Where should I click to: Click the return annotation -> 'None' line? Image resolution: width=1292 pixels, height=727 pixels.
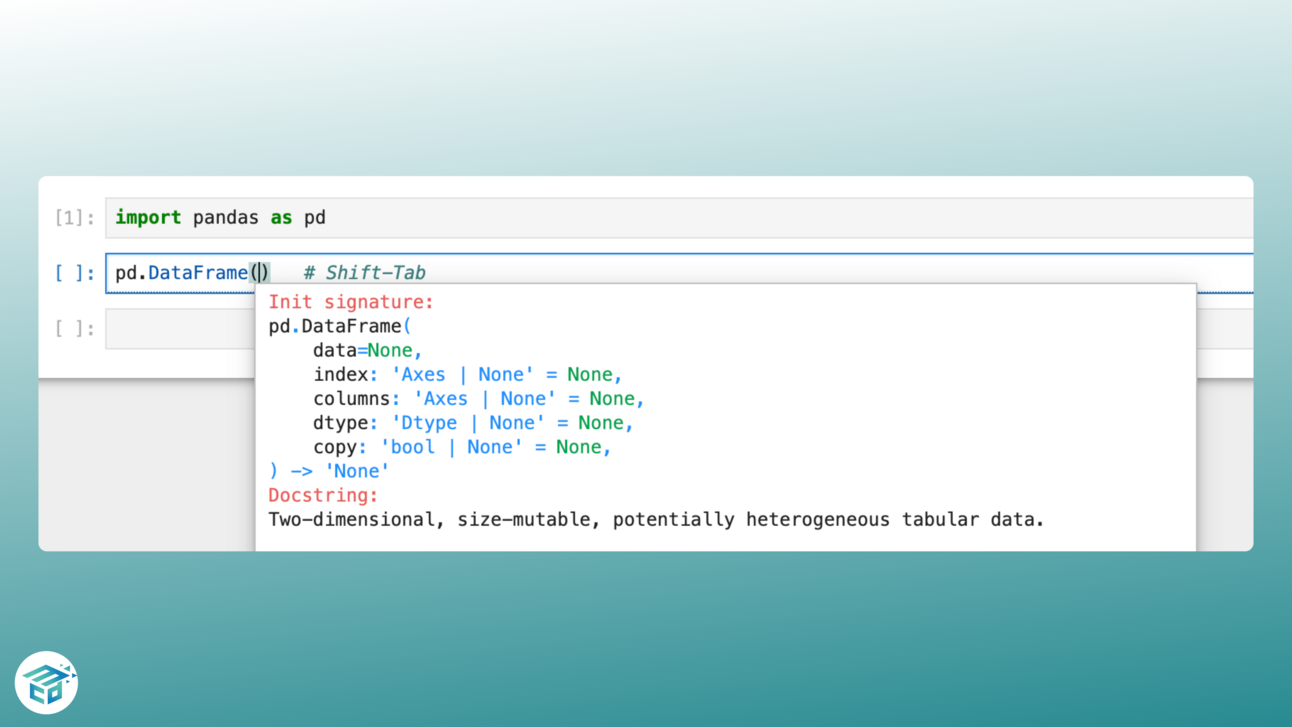coord(329,471)
